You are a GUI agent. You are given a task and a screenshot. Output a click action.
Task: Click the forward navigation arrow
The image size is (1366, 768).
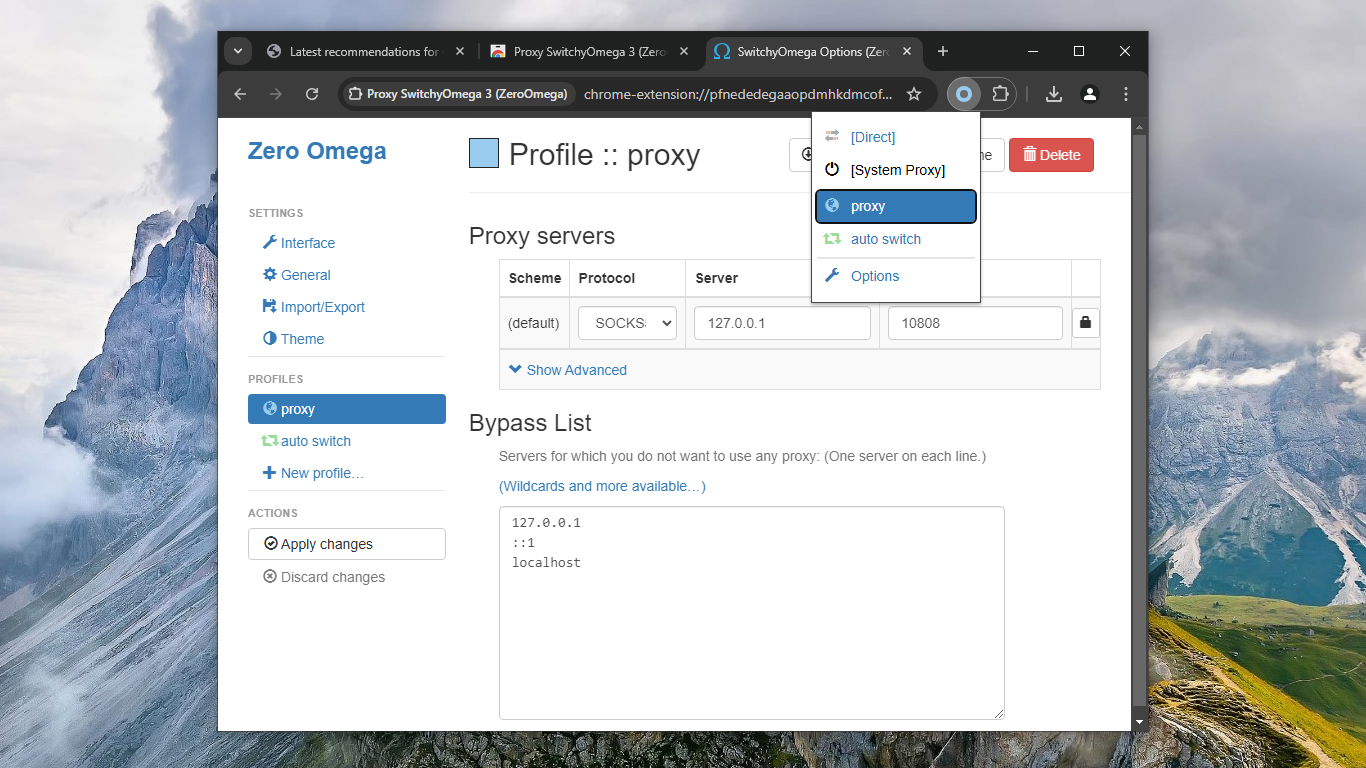point(276,94)
